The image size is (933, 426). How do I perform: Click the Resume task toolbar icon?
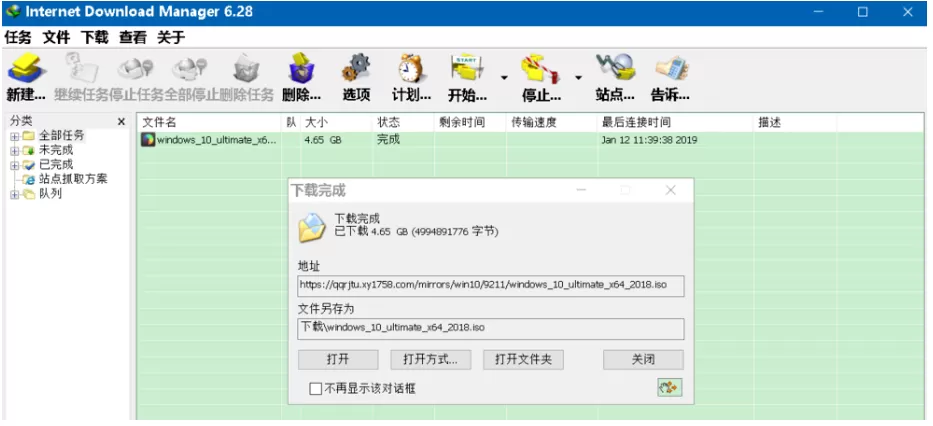[80, 68]
